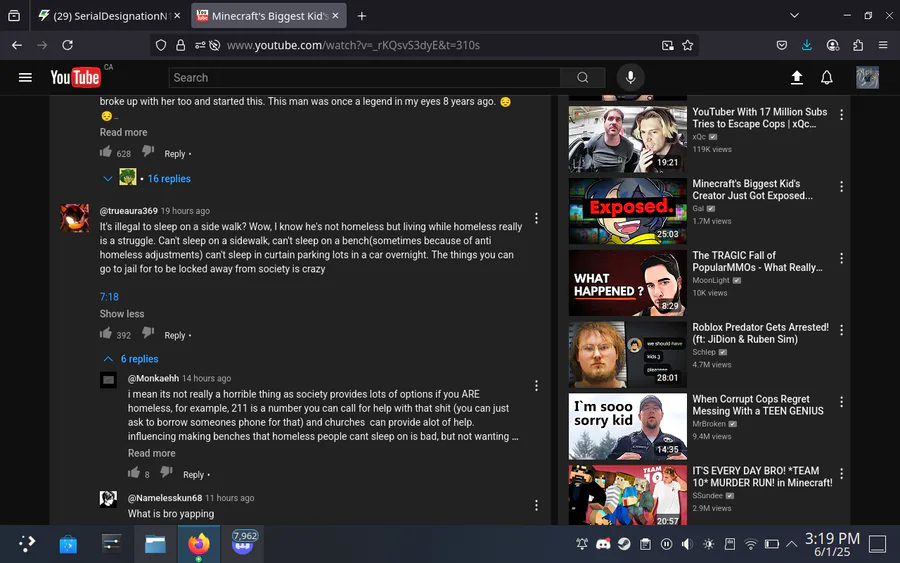Open more options for PopularMMOs video
The width and height of the screenshot is (900, 563).
click(x=841, y=258)
